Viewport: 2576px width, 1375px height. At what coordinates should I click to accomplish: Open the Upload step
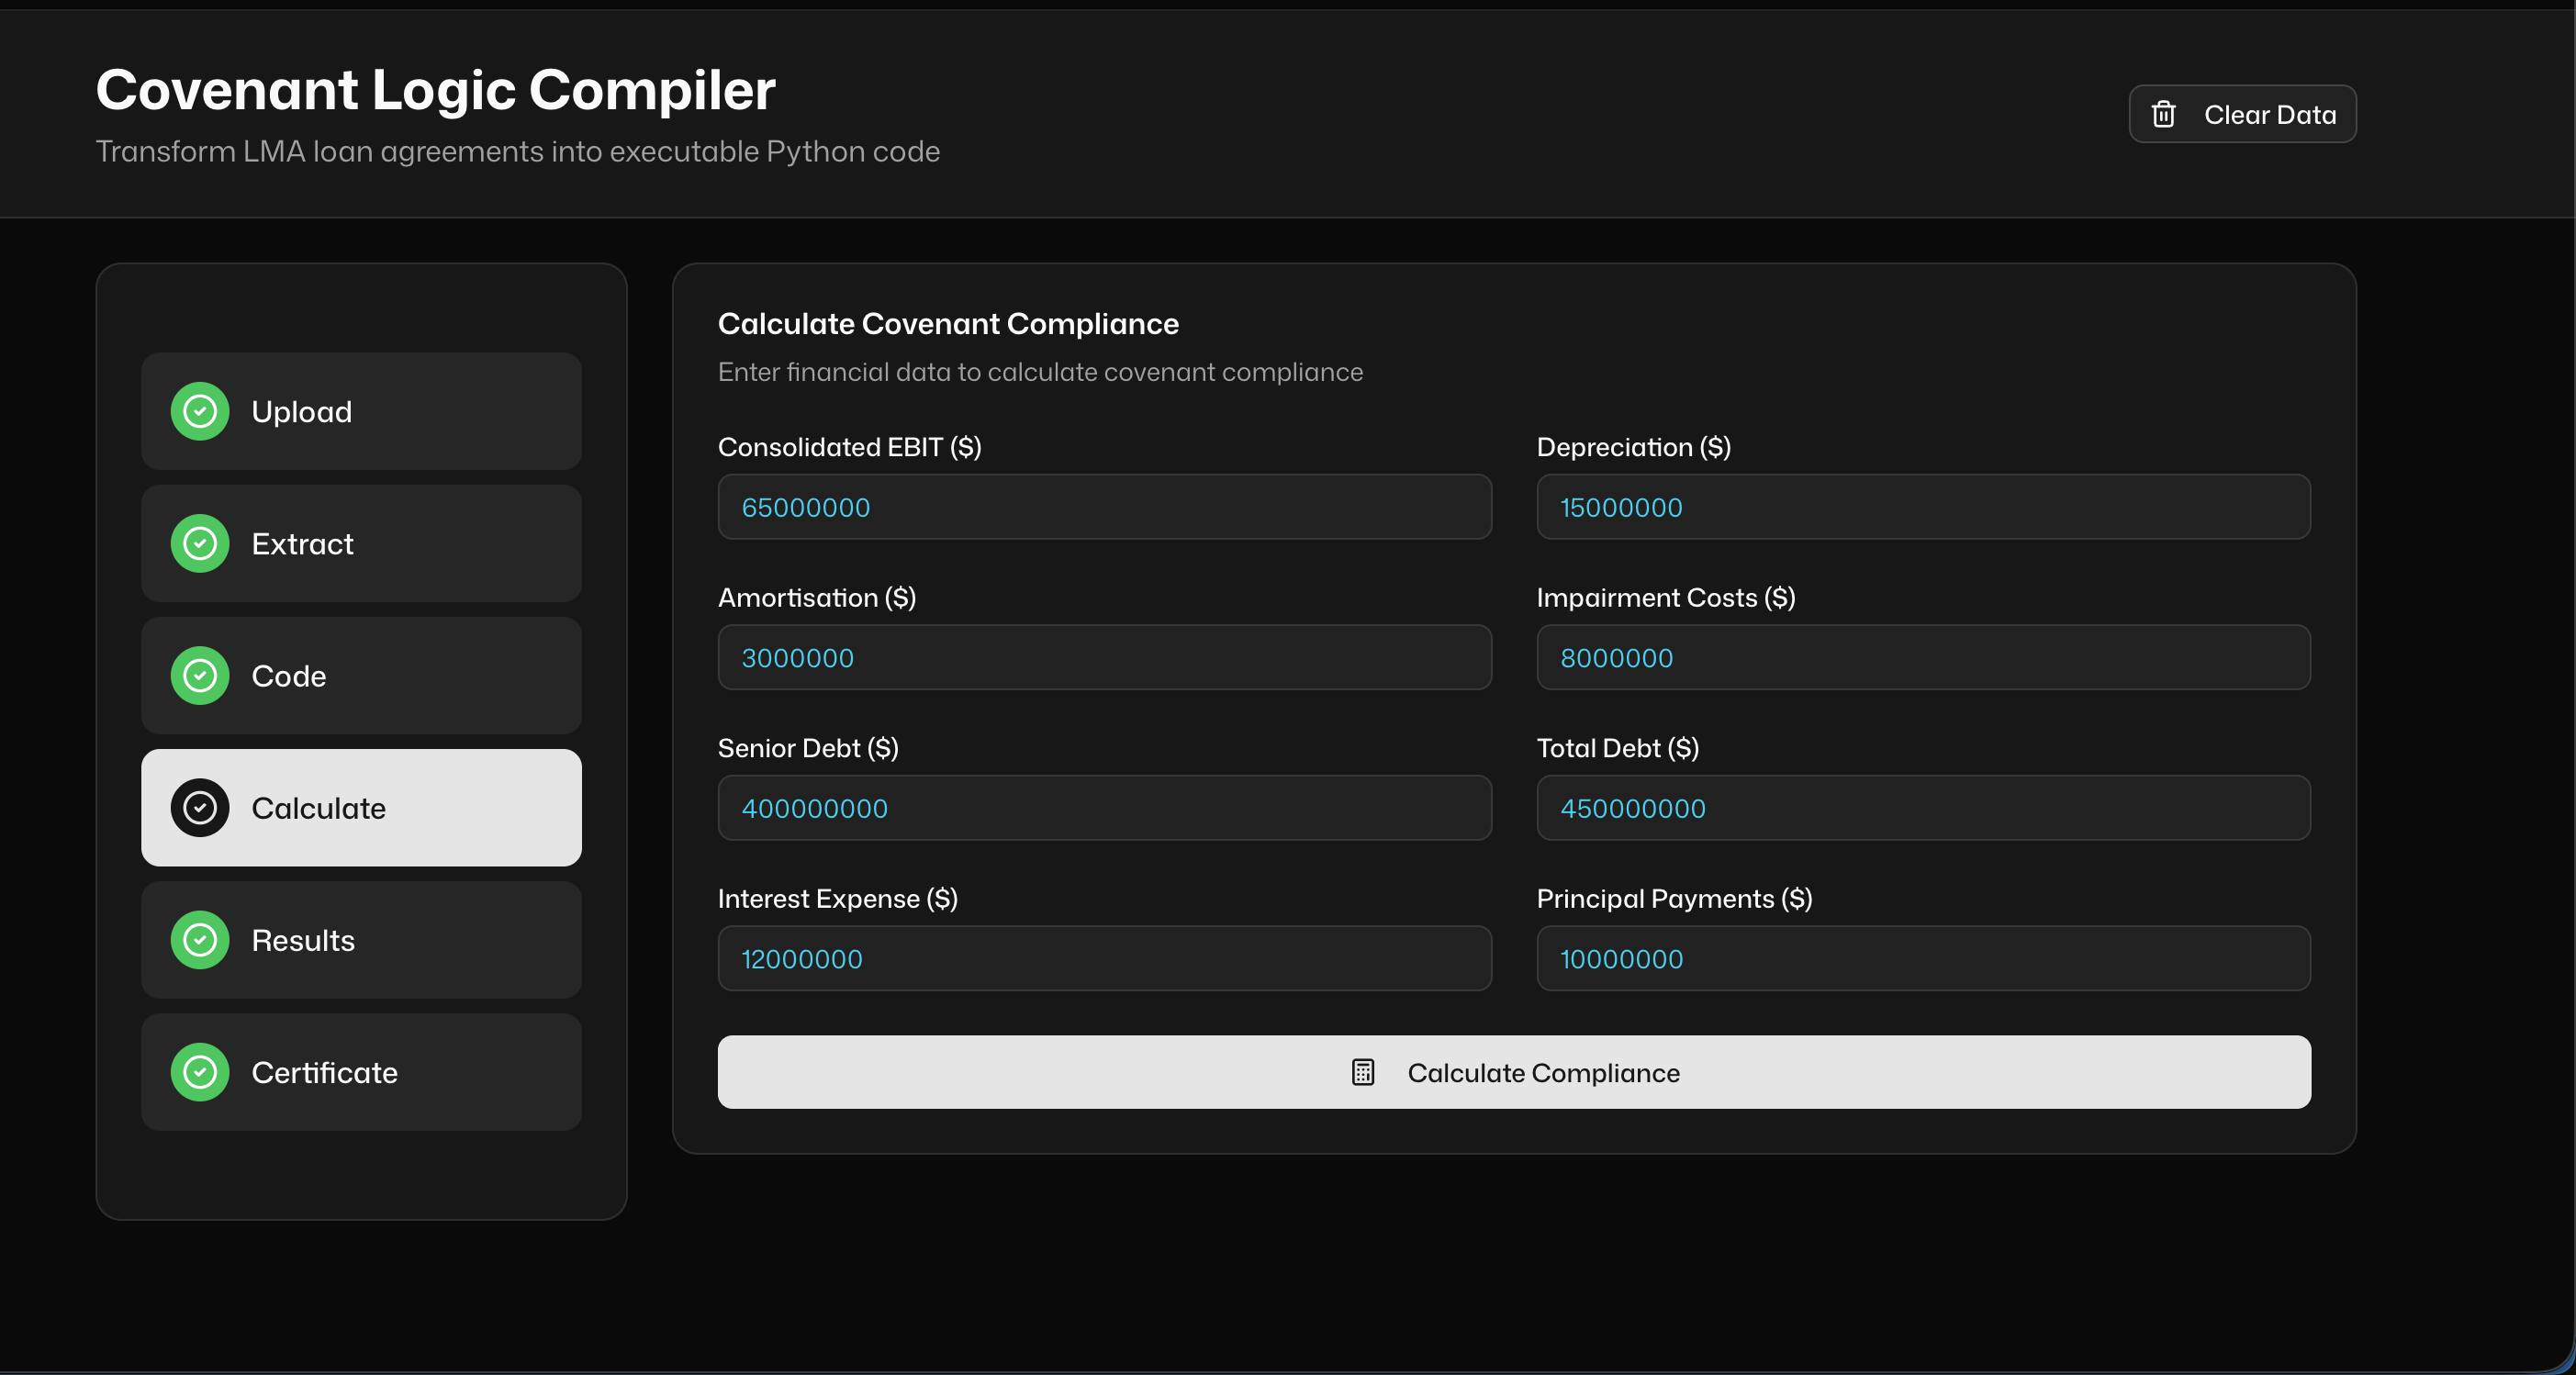pos(361,411)
